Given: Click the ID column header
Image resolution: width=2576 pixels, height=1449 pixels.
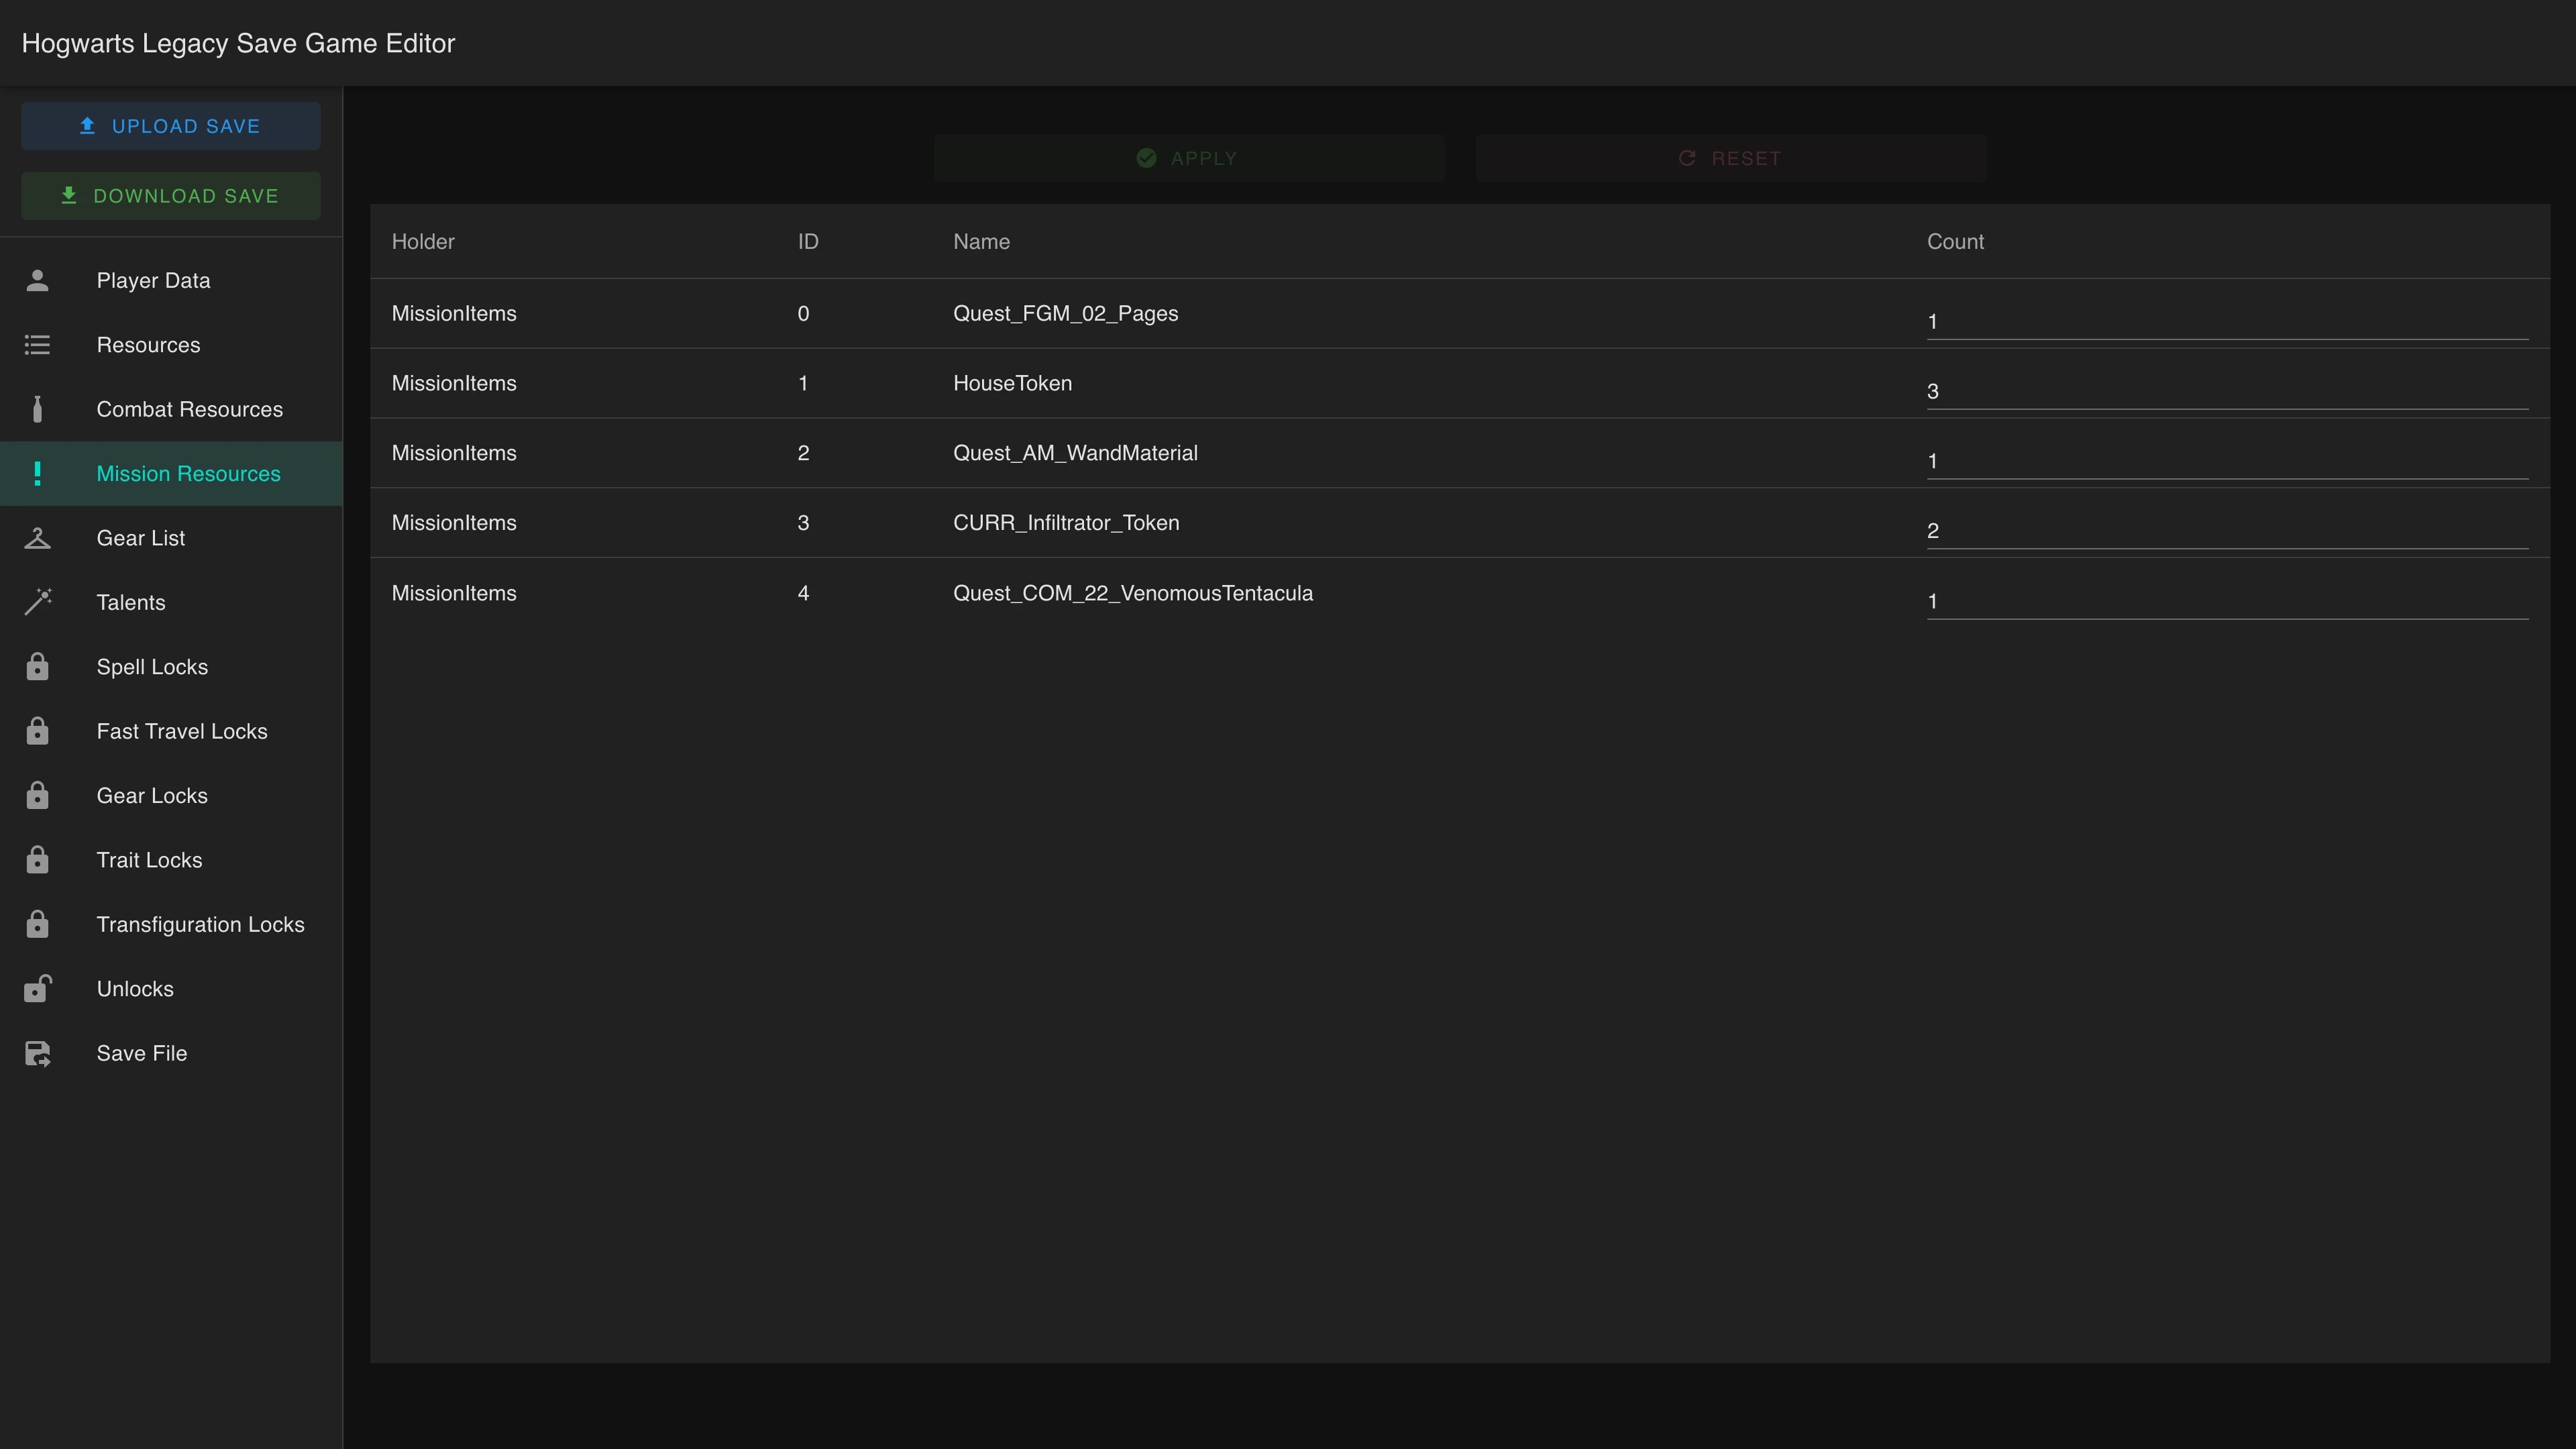Looking at the screenshot, I should point(808,242).
